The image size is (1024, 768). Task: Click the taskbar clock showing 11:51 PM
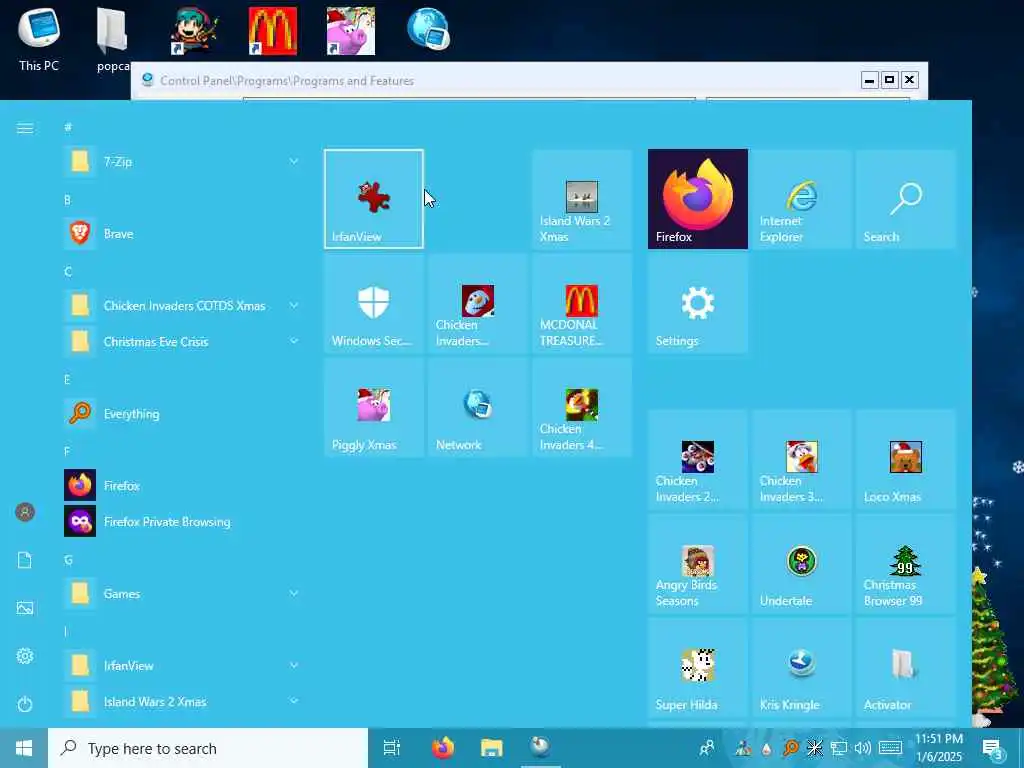click(938, 748)
